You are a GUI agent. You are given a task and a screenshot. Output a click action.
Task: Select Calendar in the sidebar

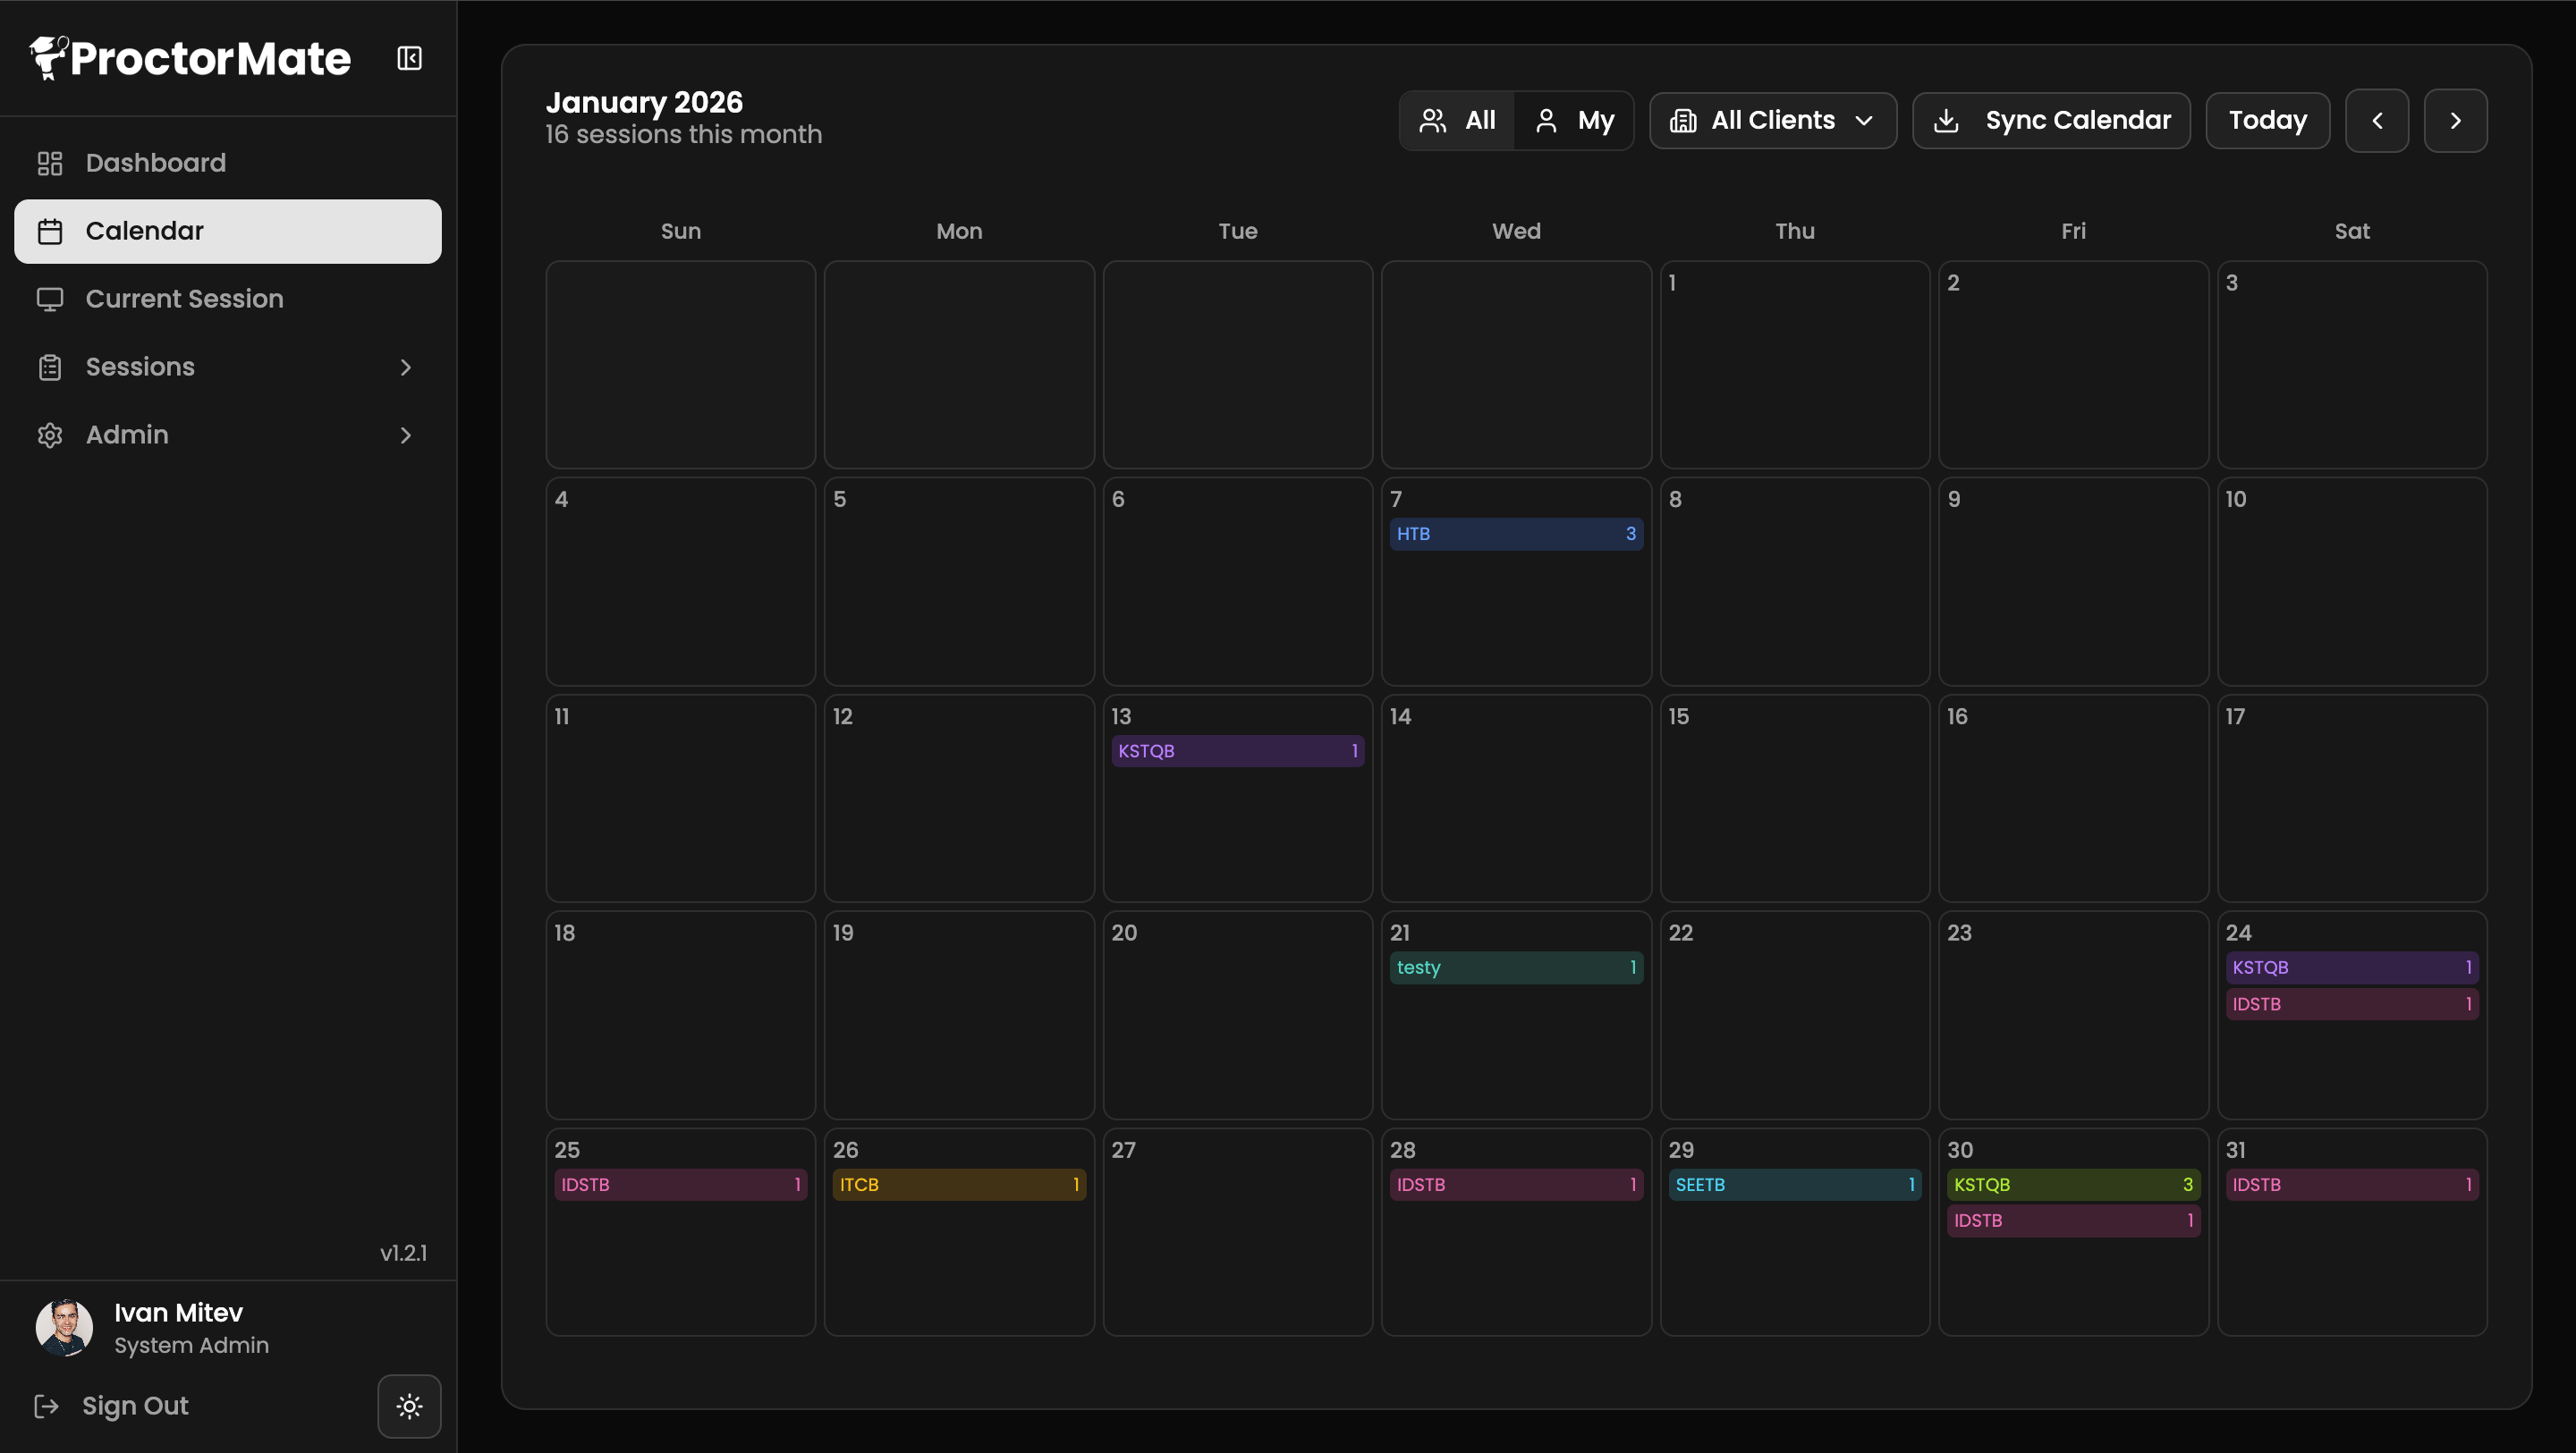tap(145, 231)
